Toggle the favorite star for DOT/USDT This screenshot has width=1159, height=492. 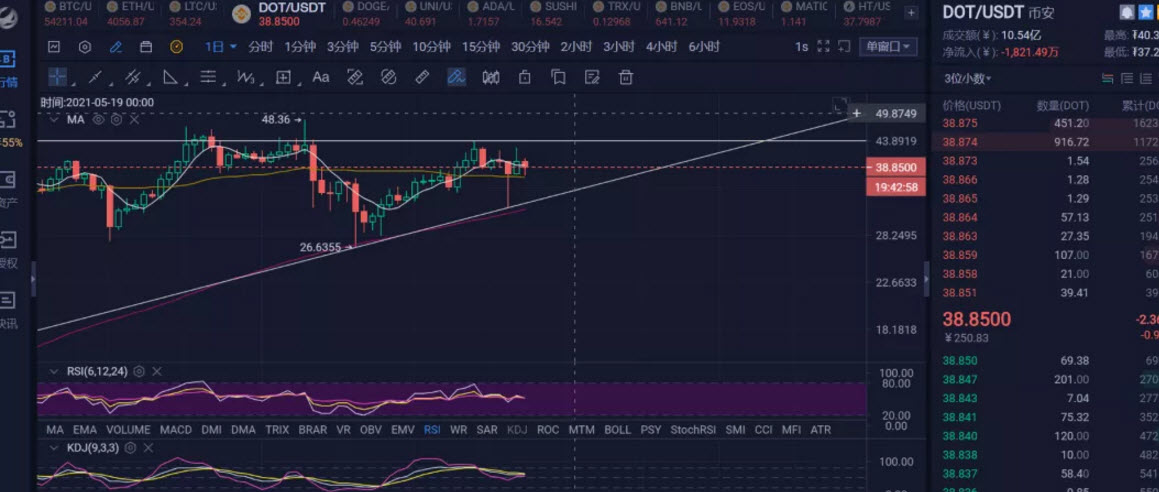coord(1146,13)
